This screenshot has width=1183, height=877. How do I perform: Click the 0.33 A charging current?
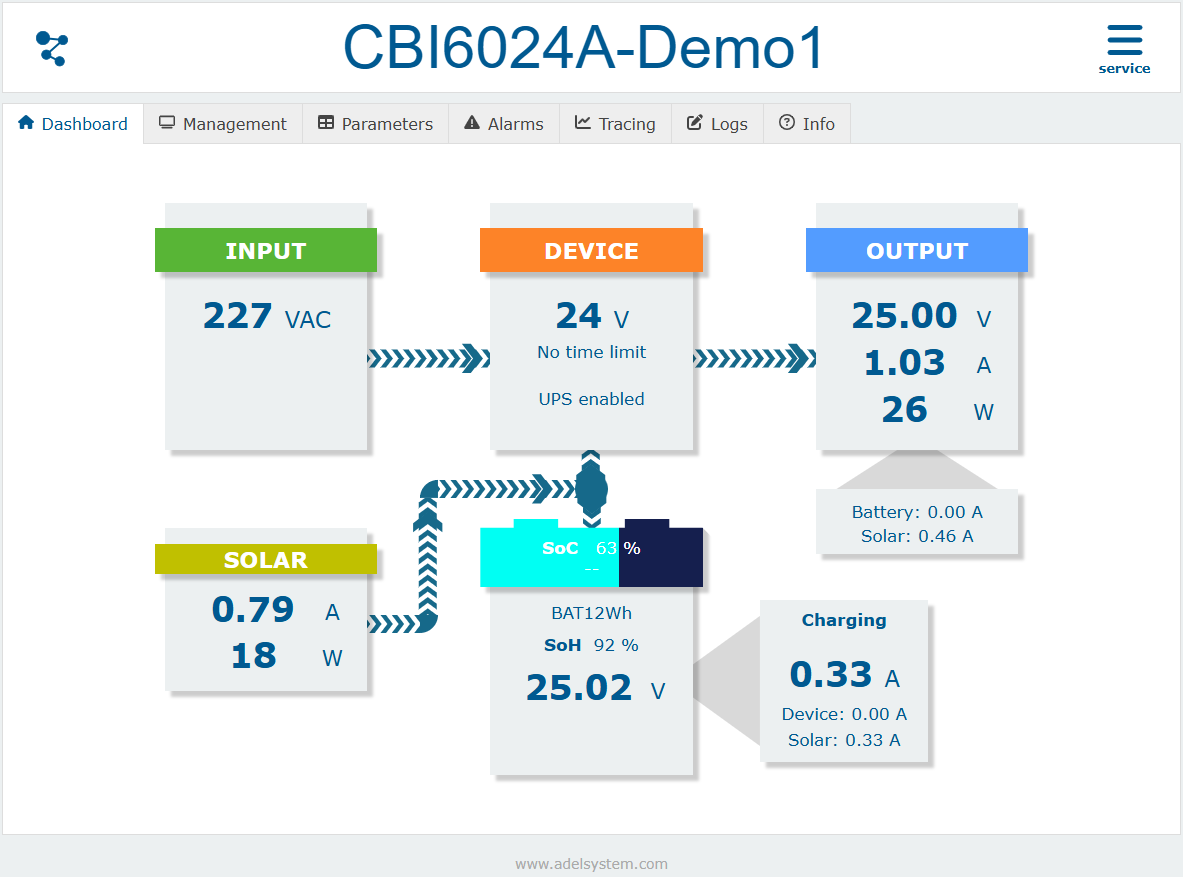[x=844, y=674]
